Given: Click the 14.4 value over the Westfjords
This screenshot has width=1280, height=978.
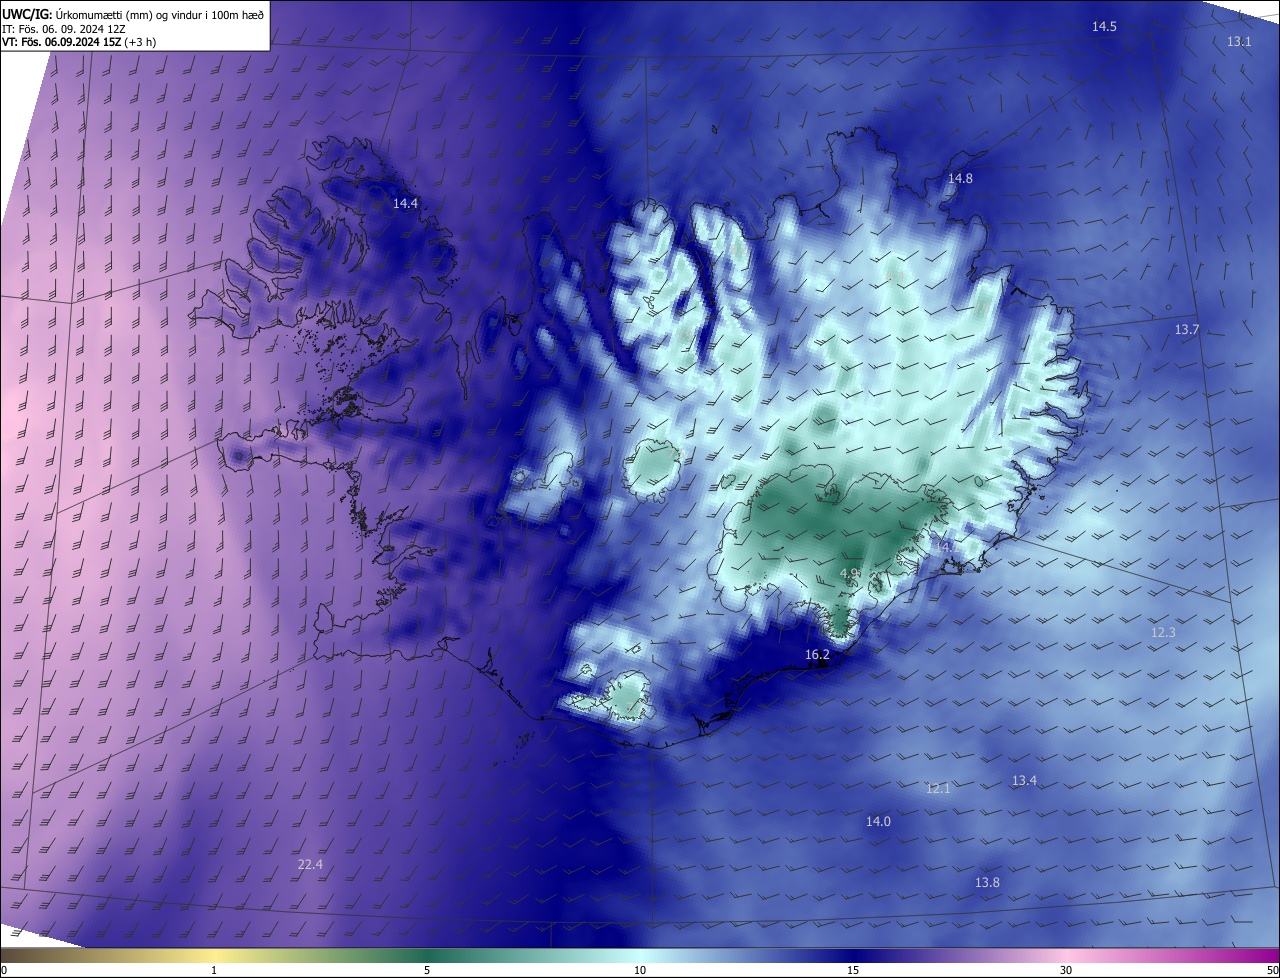Looking at the screenshot, I should (x=405, y=203).
